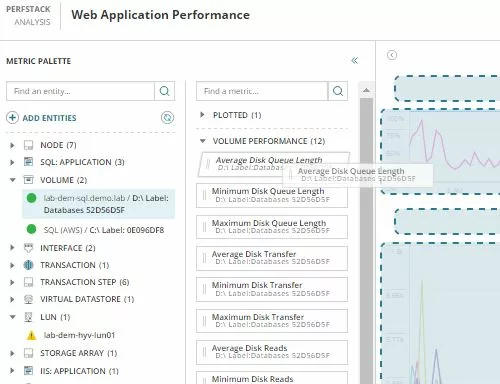The height and width of the screenshot is (384, 500).
Task: Select Minimum Disk Transfer metric
Action: [x=272, y=289]
